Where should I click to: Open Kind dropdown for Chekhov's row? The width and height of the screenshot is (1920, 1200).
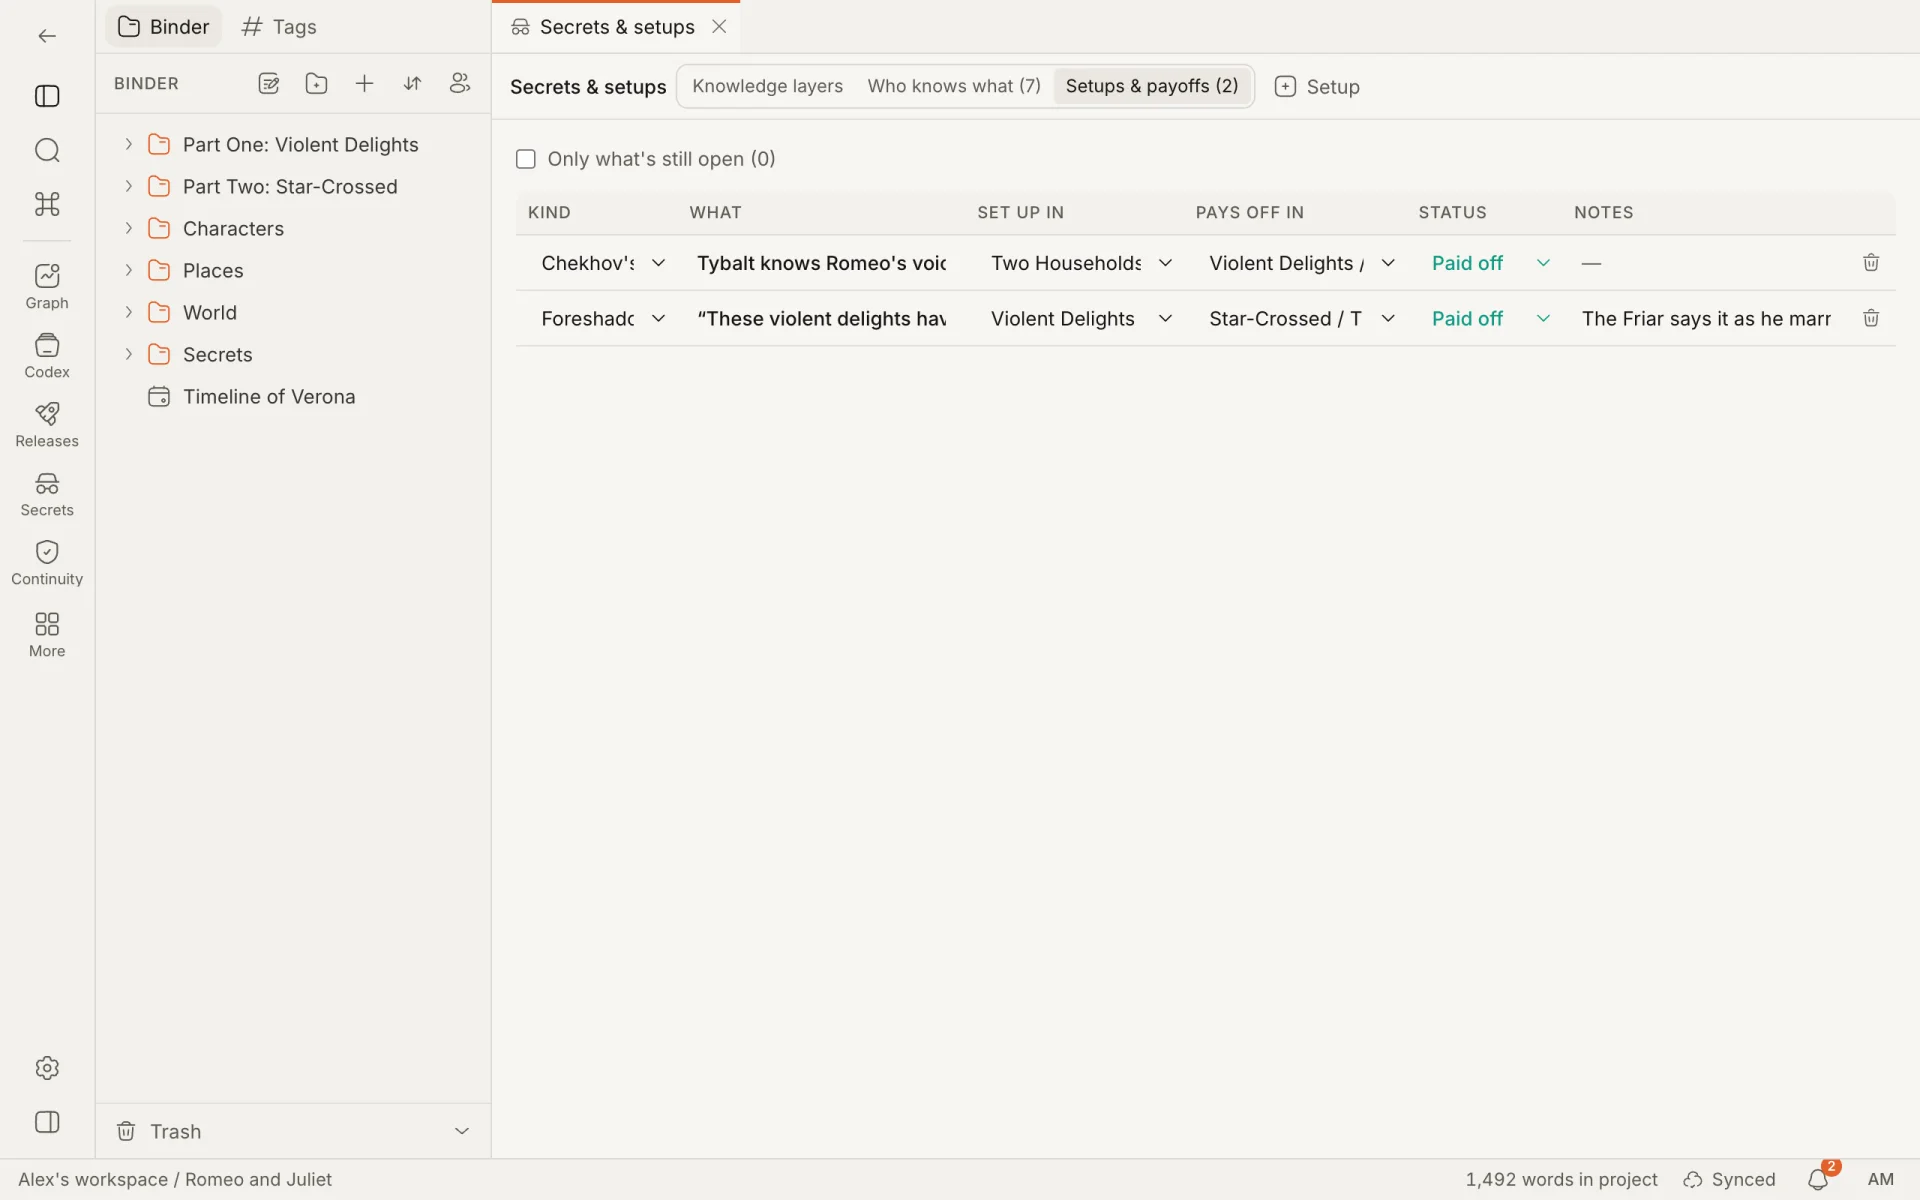coord(603,263)
